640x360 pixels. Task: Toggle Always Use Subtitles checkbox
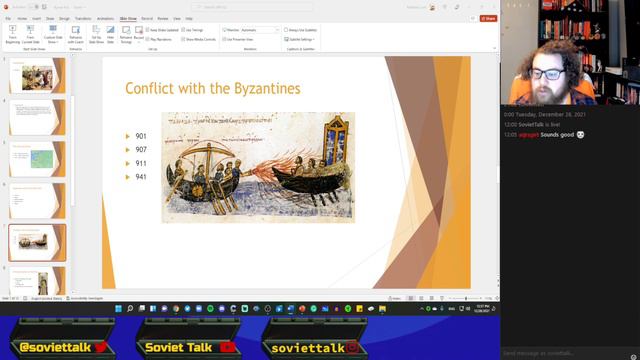[300, 30]
